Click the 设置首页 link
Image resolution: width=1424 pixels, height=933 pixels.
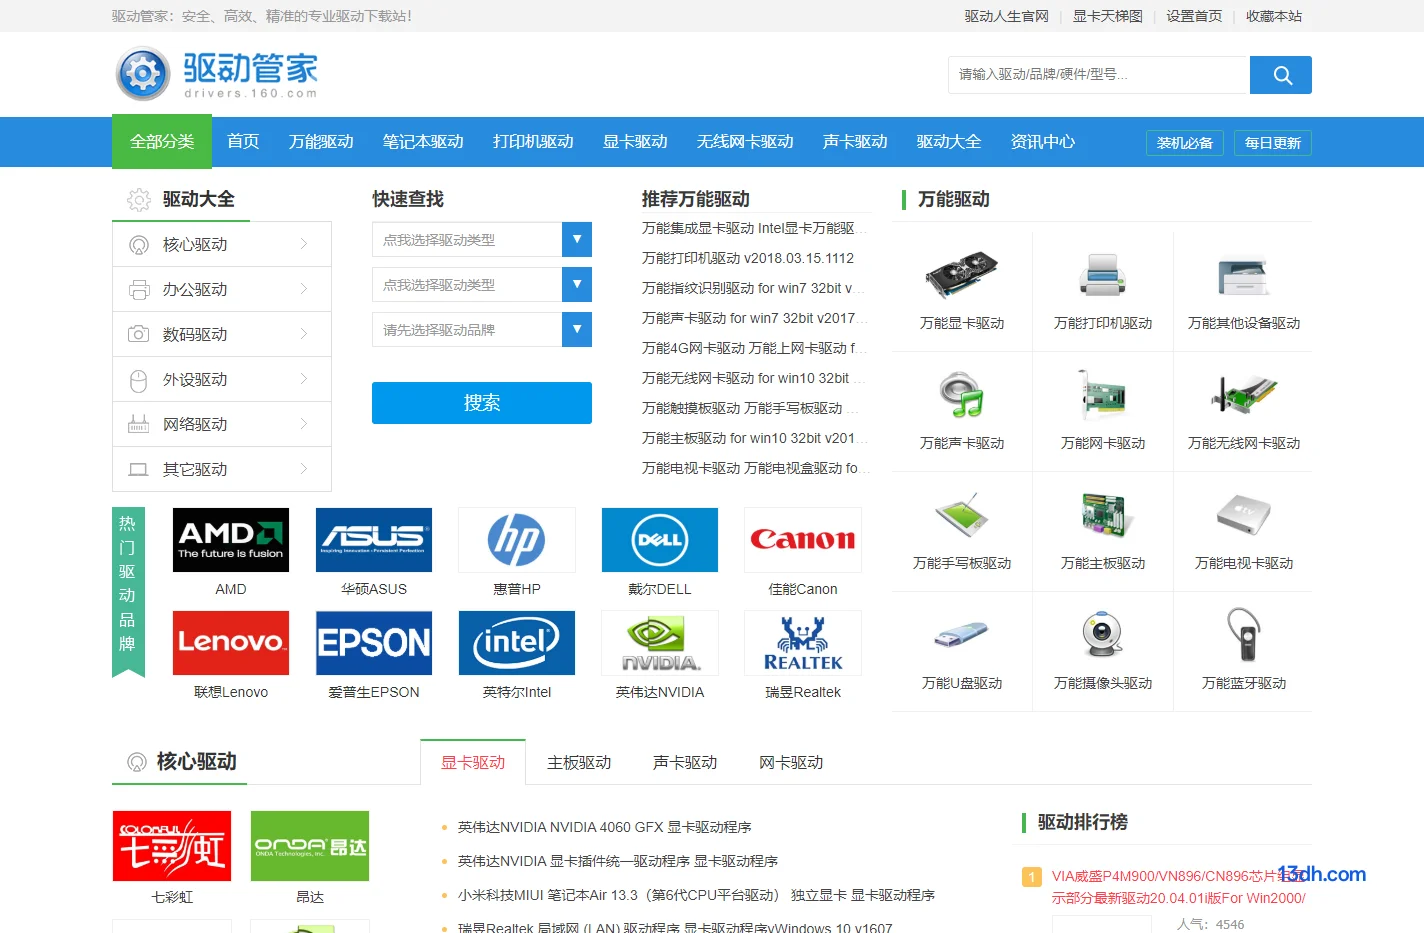coord(1194,16)
